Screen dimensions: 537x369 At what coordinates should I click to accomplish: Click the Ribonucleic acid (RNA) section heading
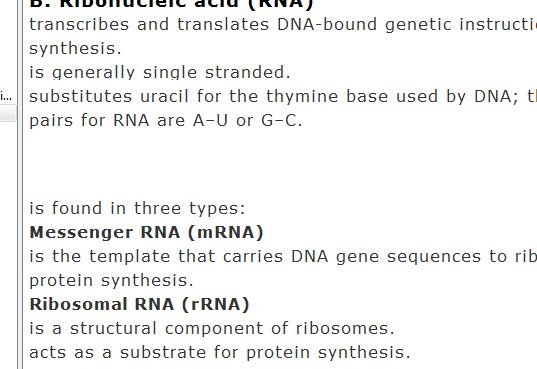(x=171, y=3)
